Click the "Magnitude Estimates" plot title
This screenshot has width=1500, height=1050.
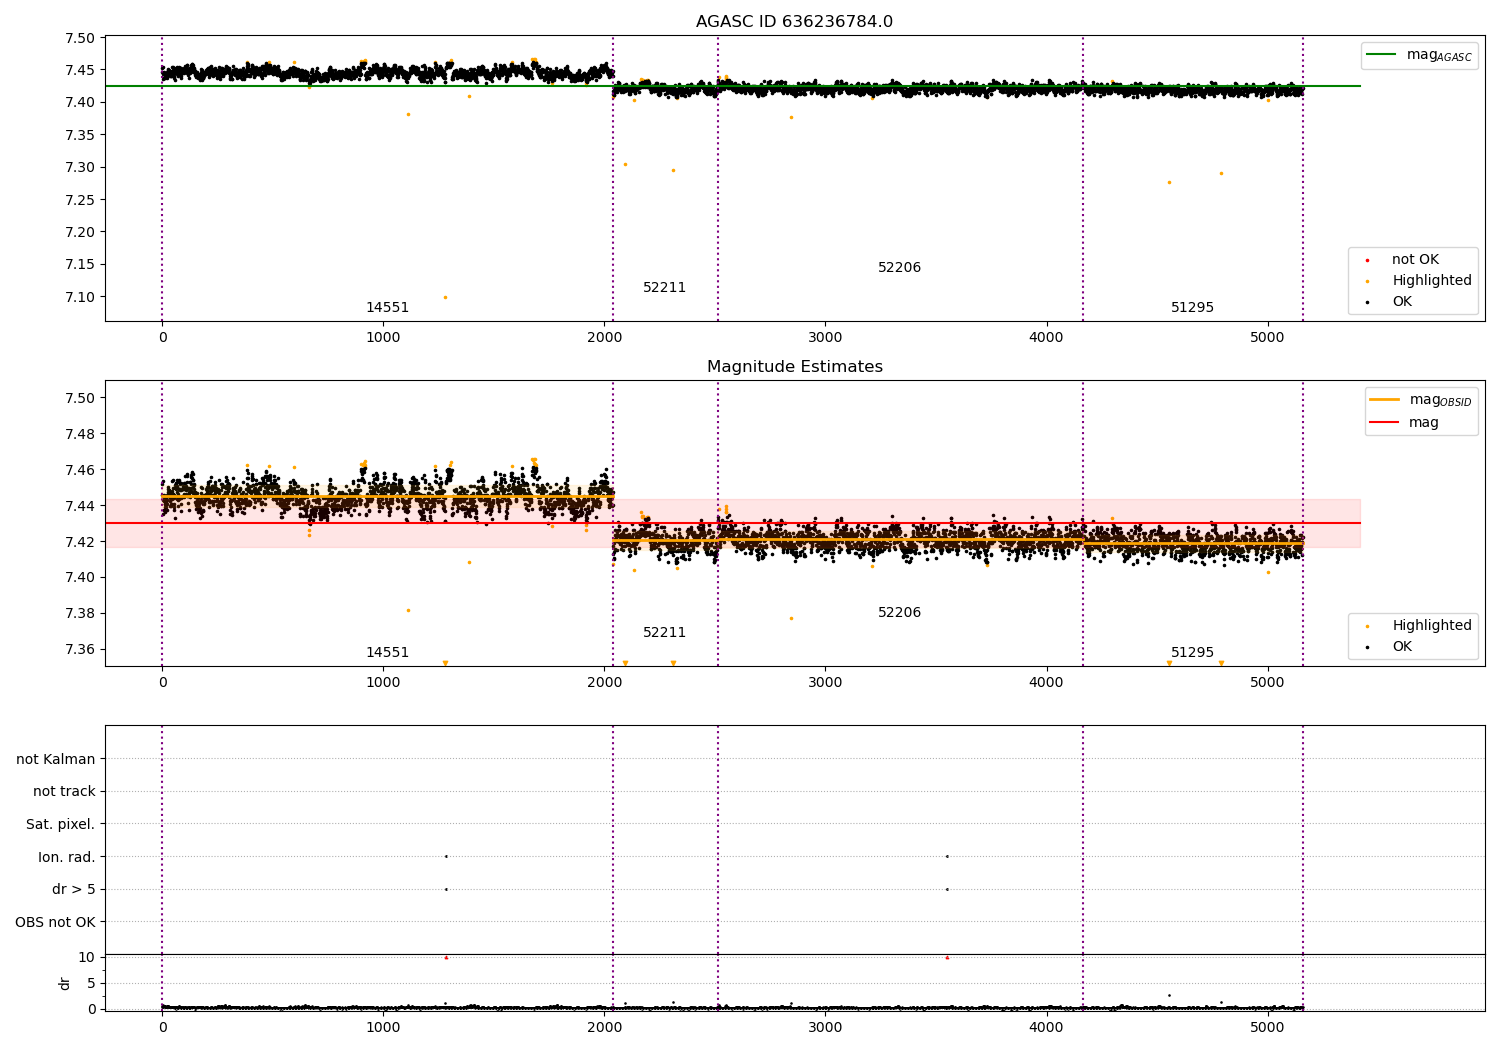click(x=794, y=367)
